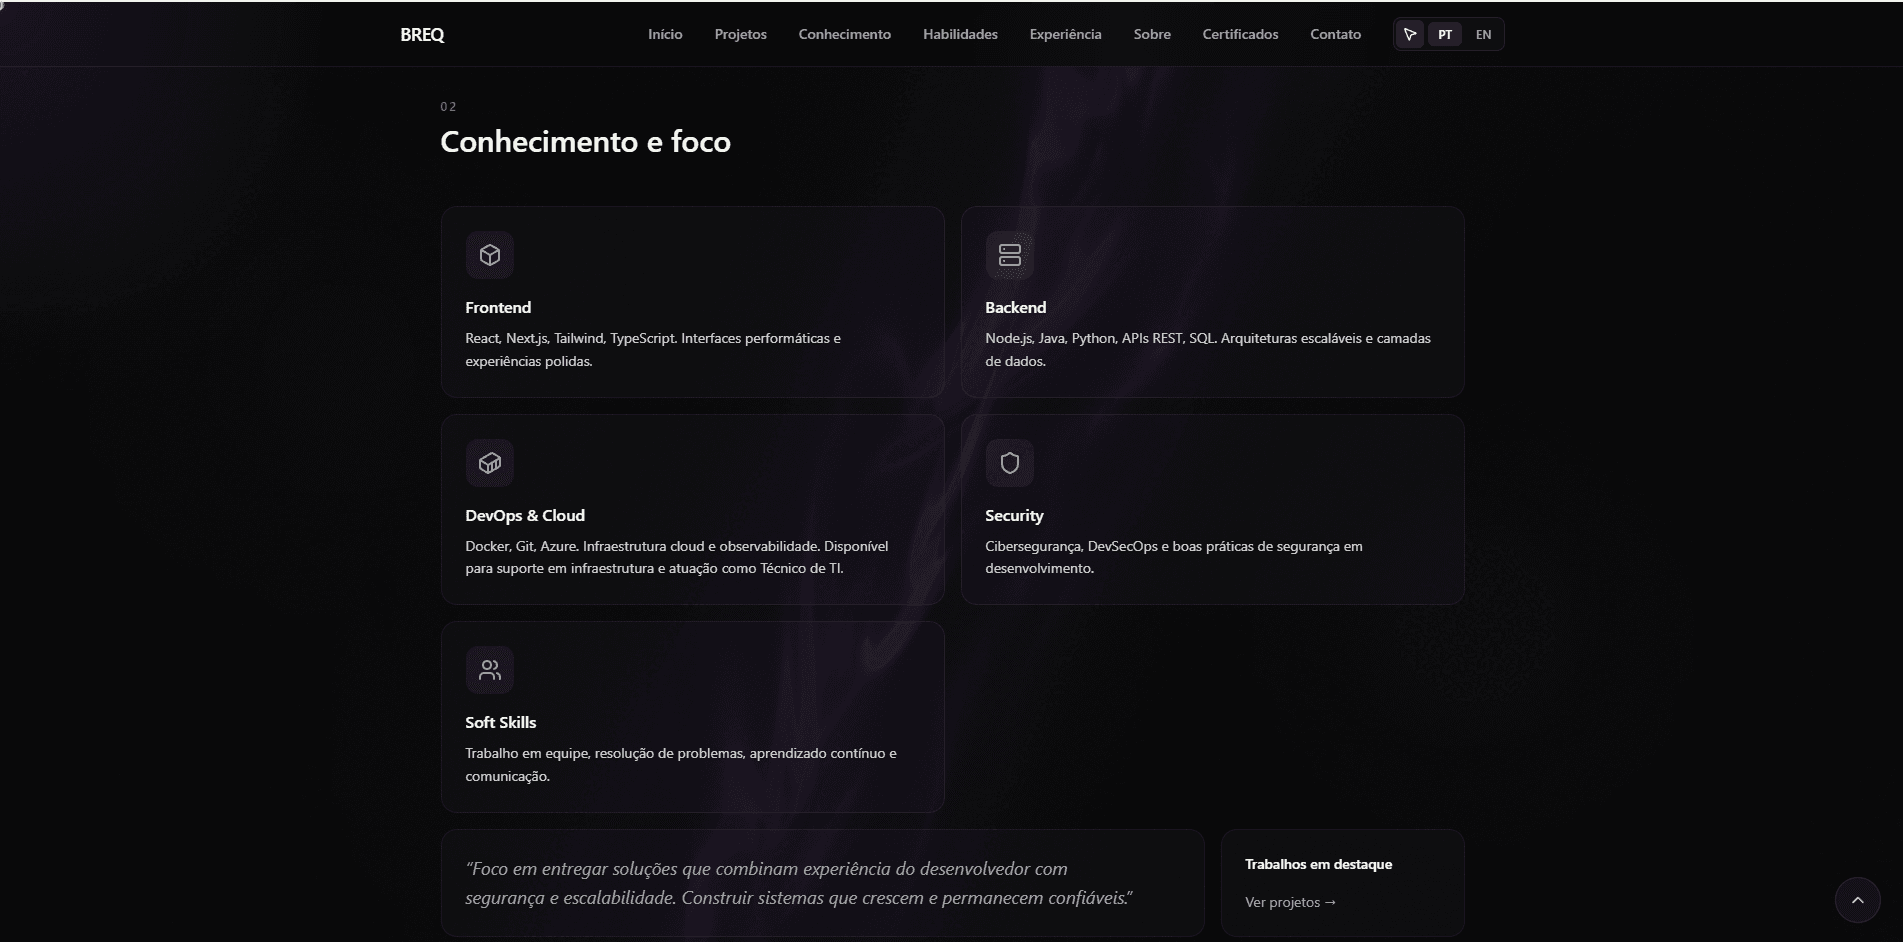The height and width of the screenshot is (942, 1903).
Task: Click the Conhecimento e foco heading
Action: tap(585, 142)
